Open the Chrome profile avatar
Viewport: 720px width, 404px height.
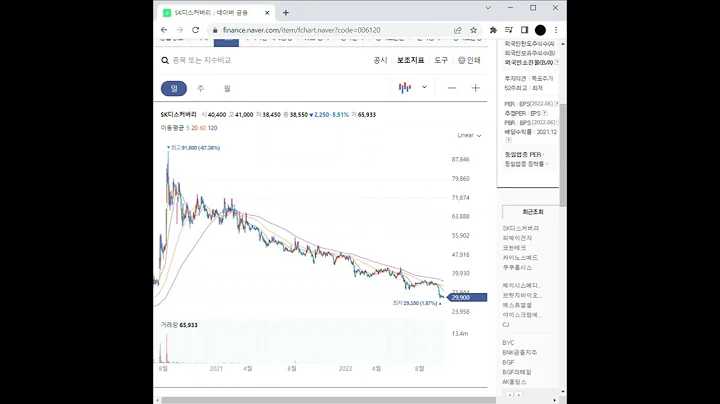pyautogui.click(x=540, y=30)
